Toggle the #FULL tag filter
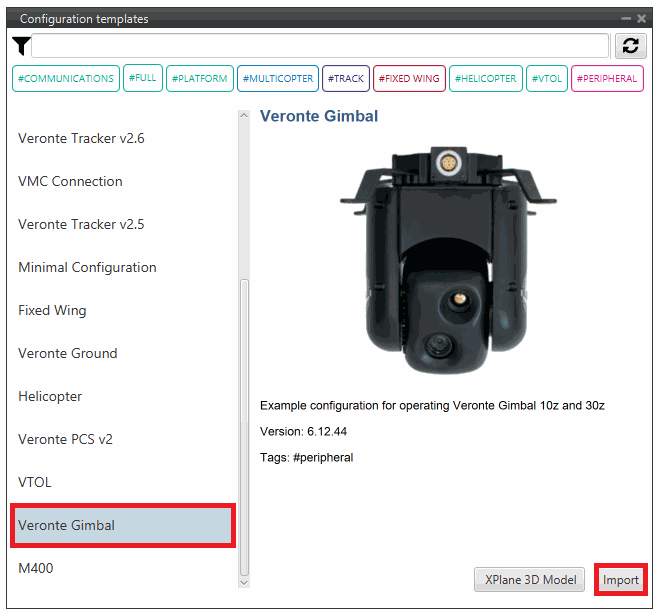658x613 pixels. point(143,79)
